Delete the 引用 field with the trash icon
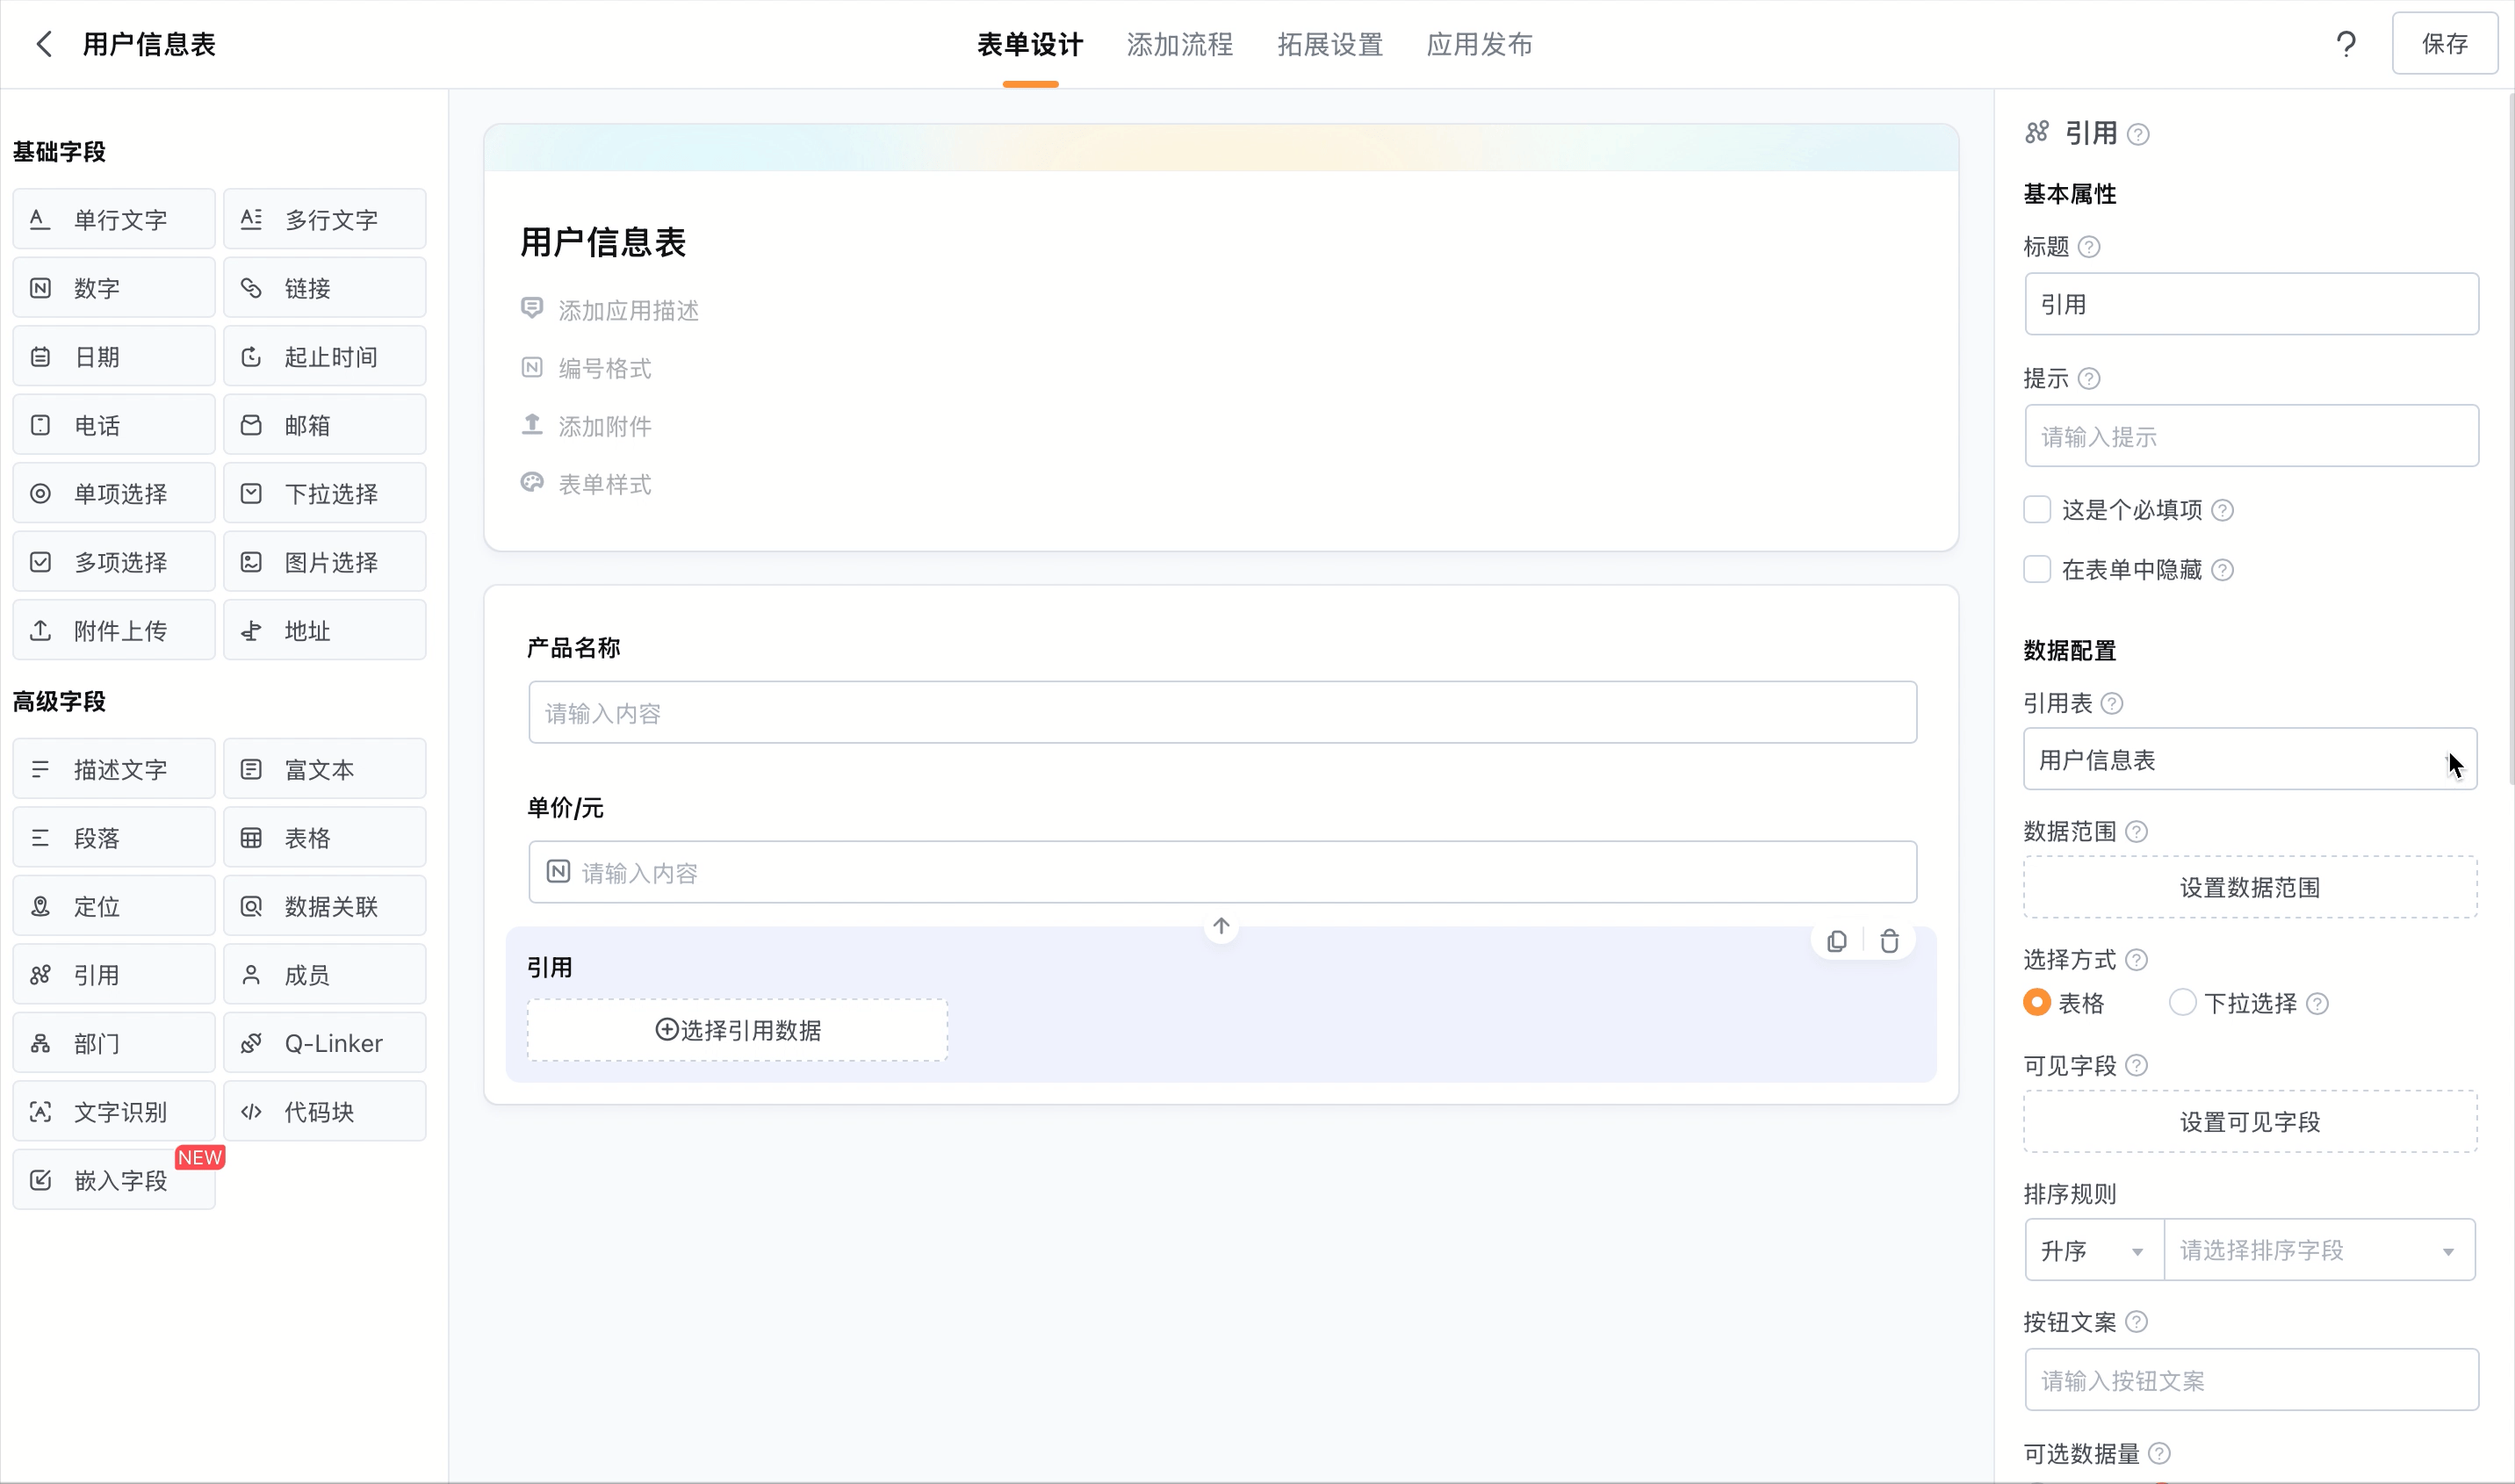This screenshot has height=1484, width=2515. click(x=1889, y=941)
